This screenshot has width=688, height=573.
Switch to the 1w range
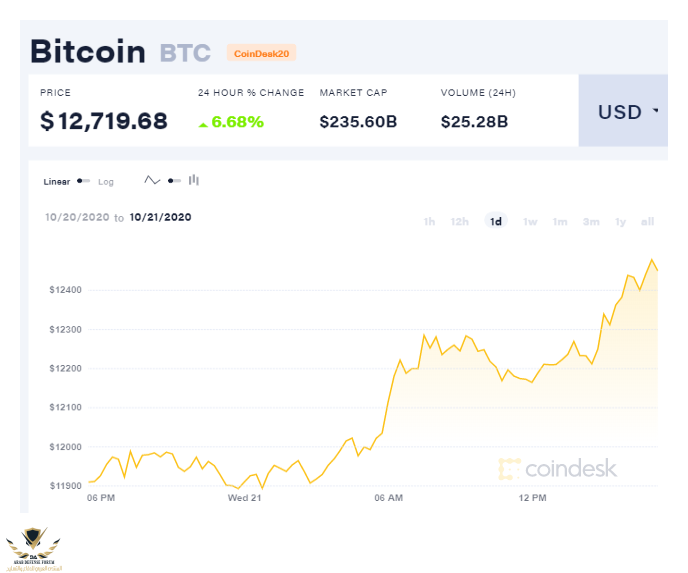530,222
